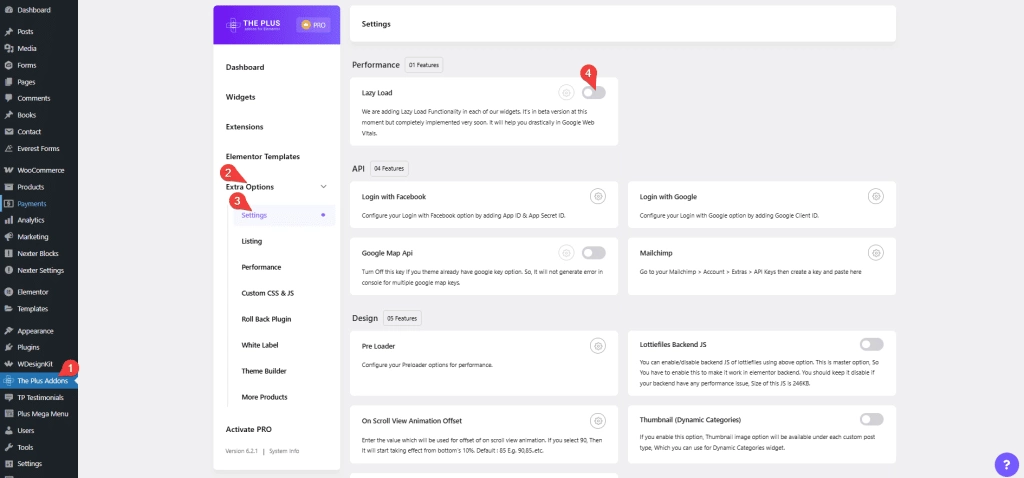Open Listing submenu item

[251, 241]
